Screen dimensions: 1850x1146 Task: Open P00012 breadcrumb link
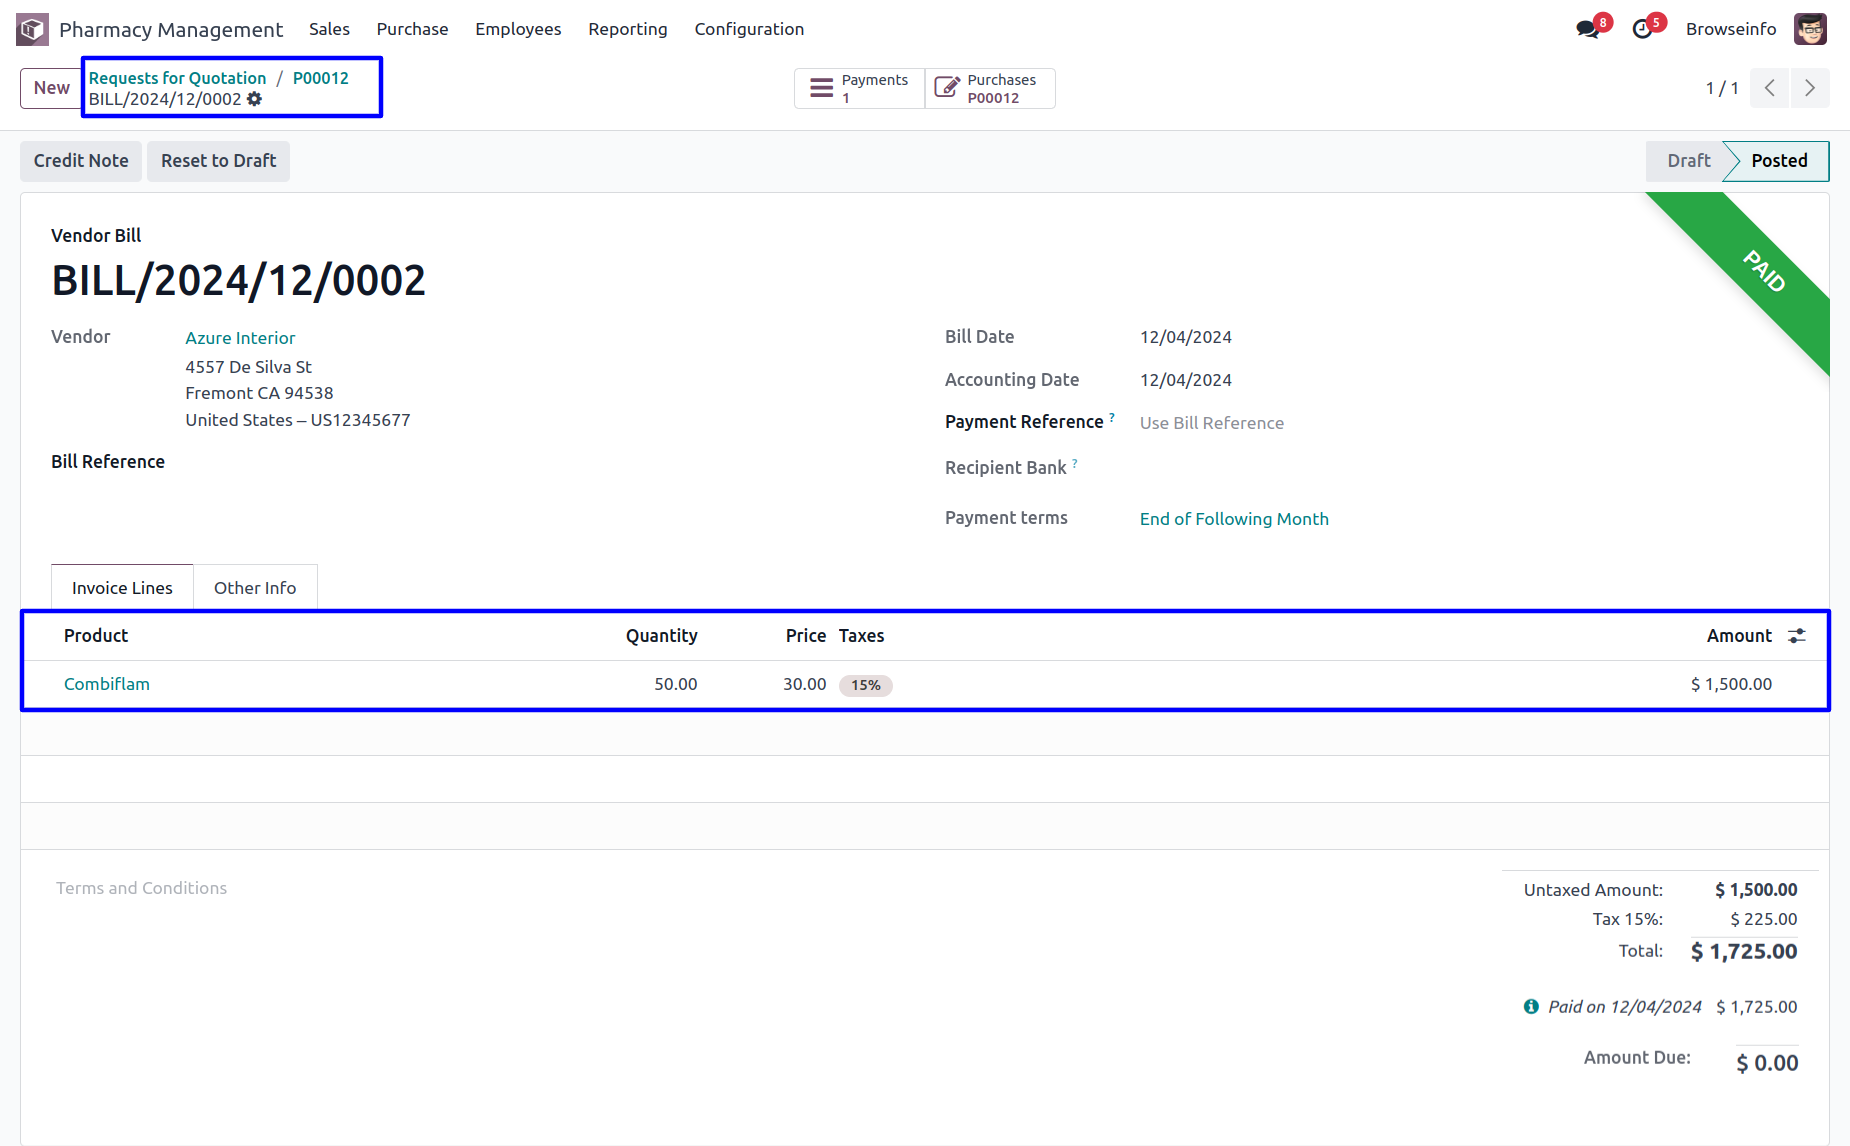point(321,78)
